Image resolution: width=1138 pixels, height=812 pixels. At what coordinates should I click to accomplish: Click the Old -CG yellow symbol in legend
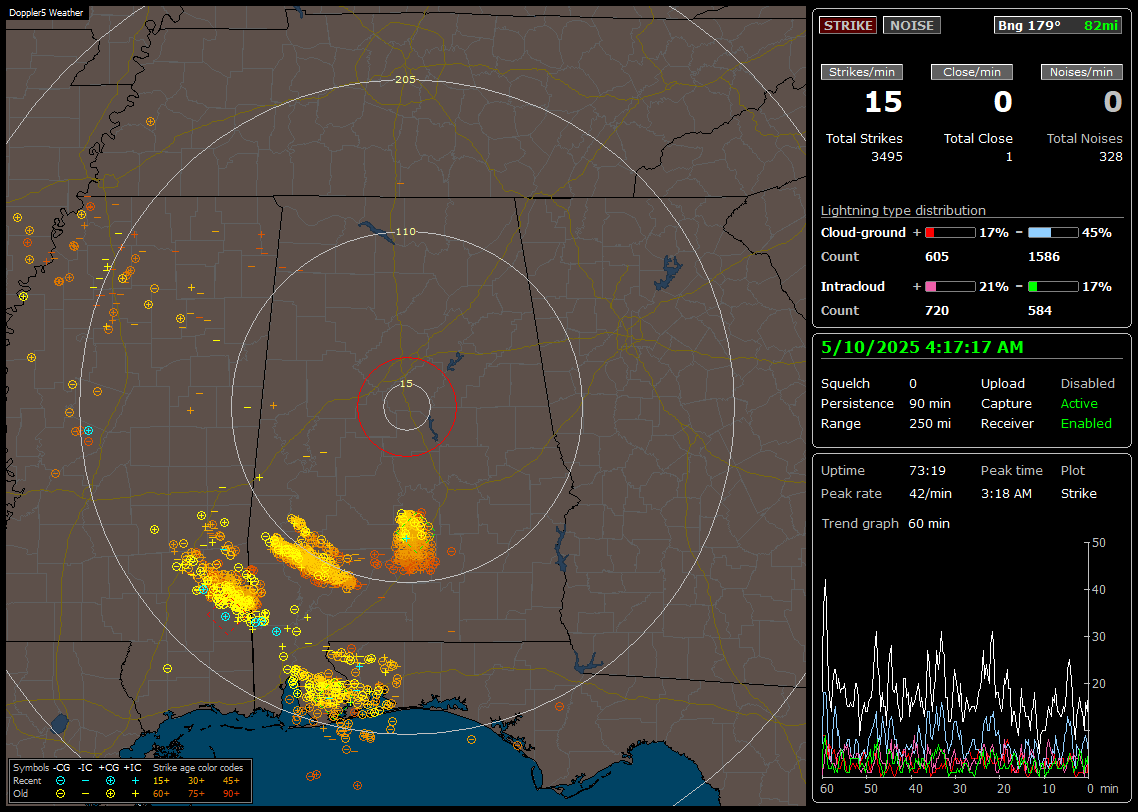click(x=60, y=794)
